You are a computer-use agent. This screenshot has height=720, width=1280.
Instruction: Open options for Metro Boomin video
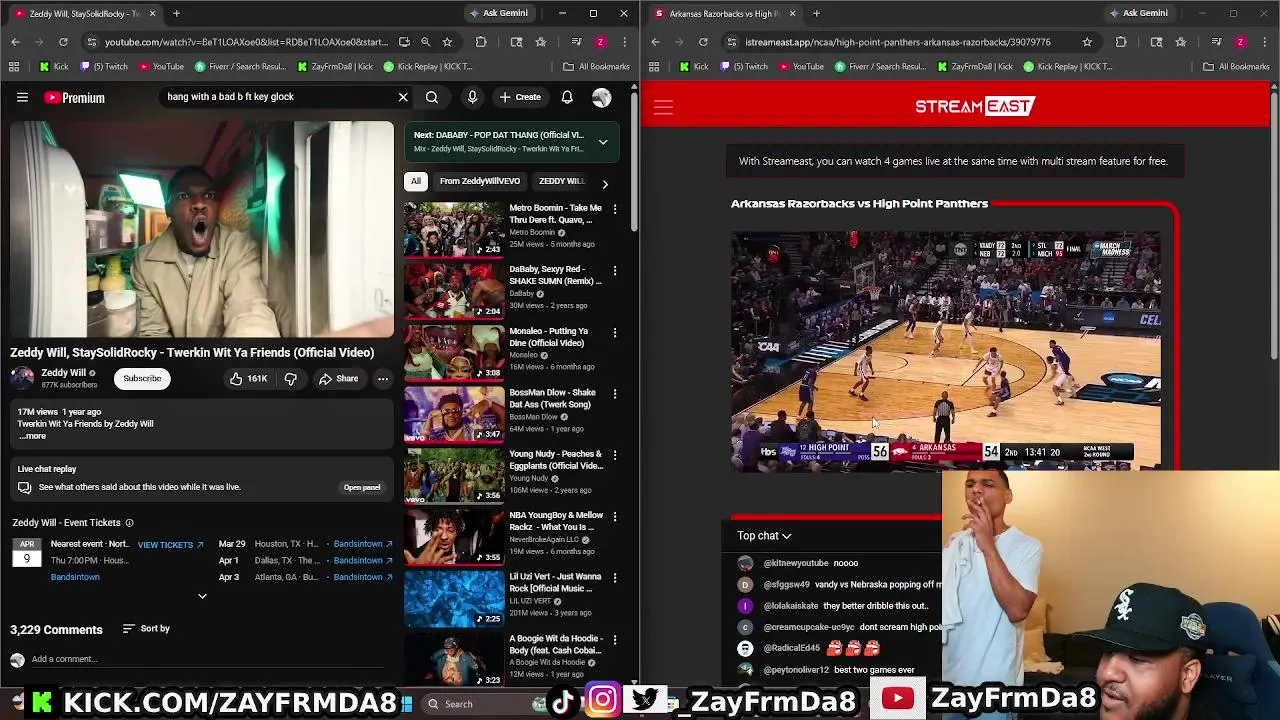click(x=615, y=209)
